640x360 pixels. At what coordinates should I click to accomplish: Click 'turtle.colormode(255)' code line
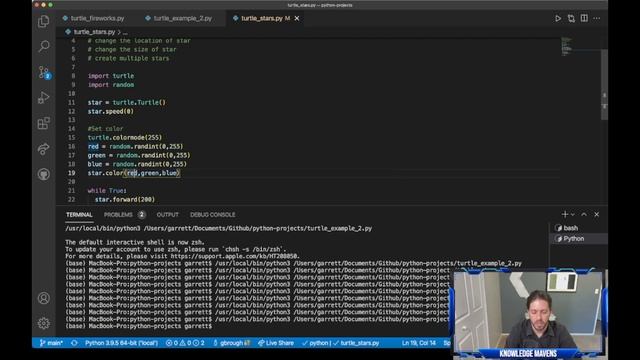point(124,138)
